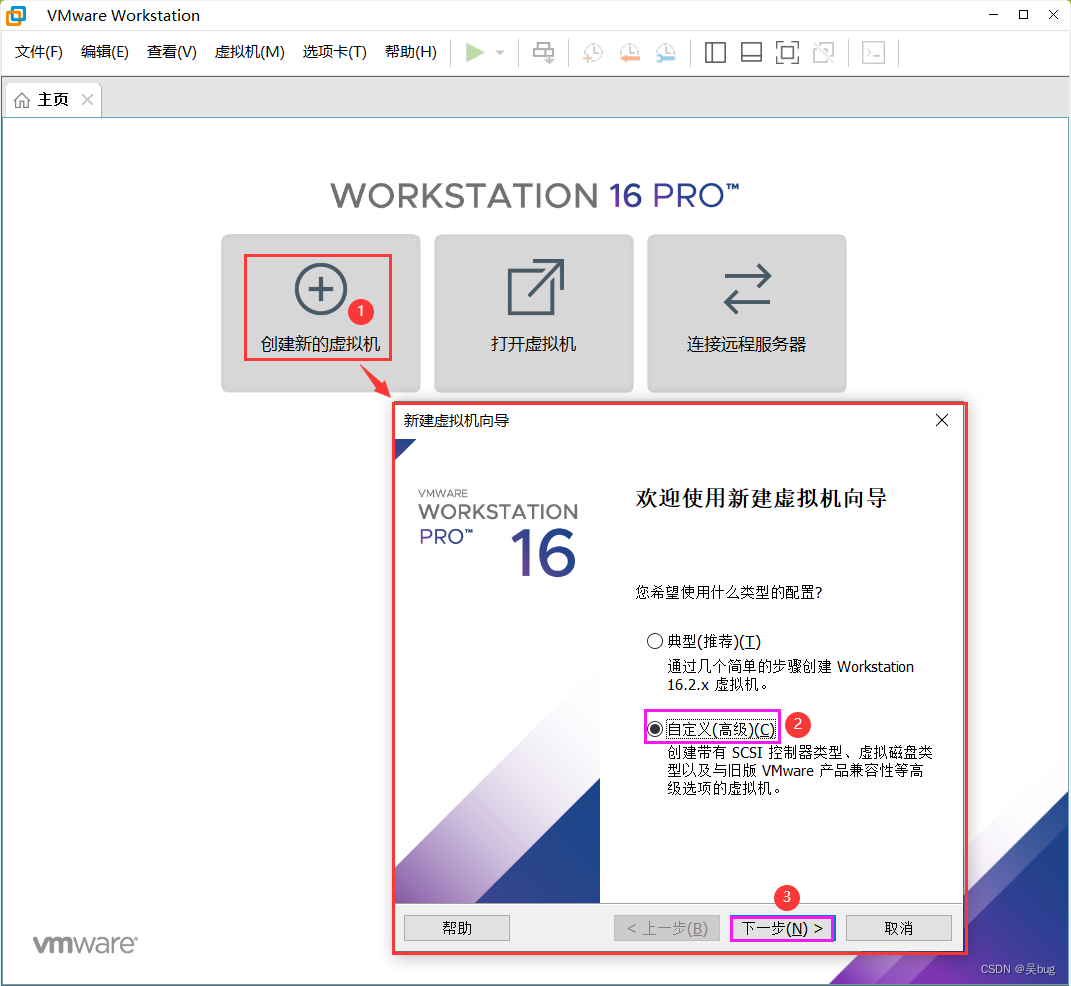Viewport: 1071px width, 986px height.
Task: Click the connect remote server arrows icon
Action: [x=747, y=290]
